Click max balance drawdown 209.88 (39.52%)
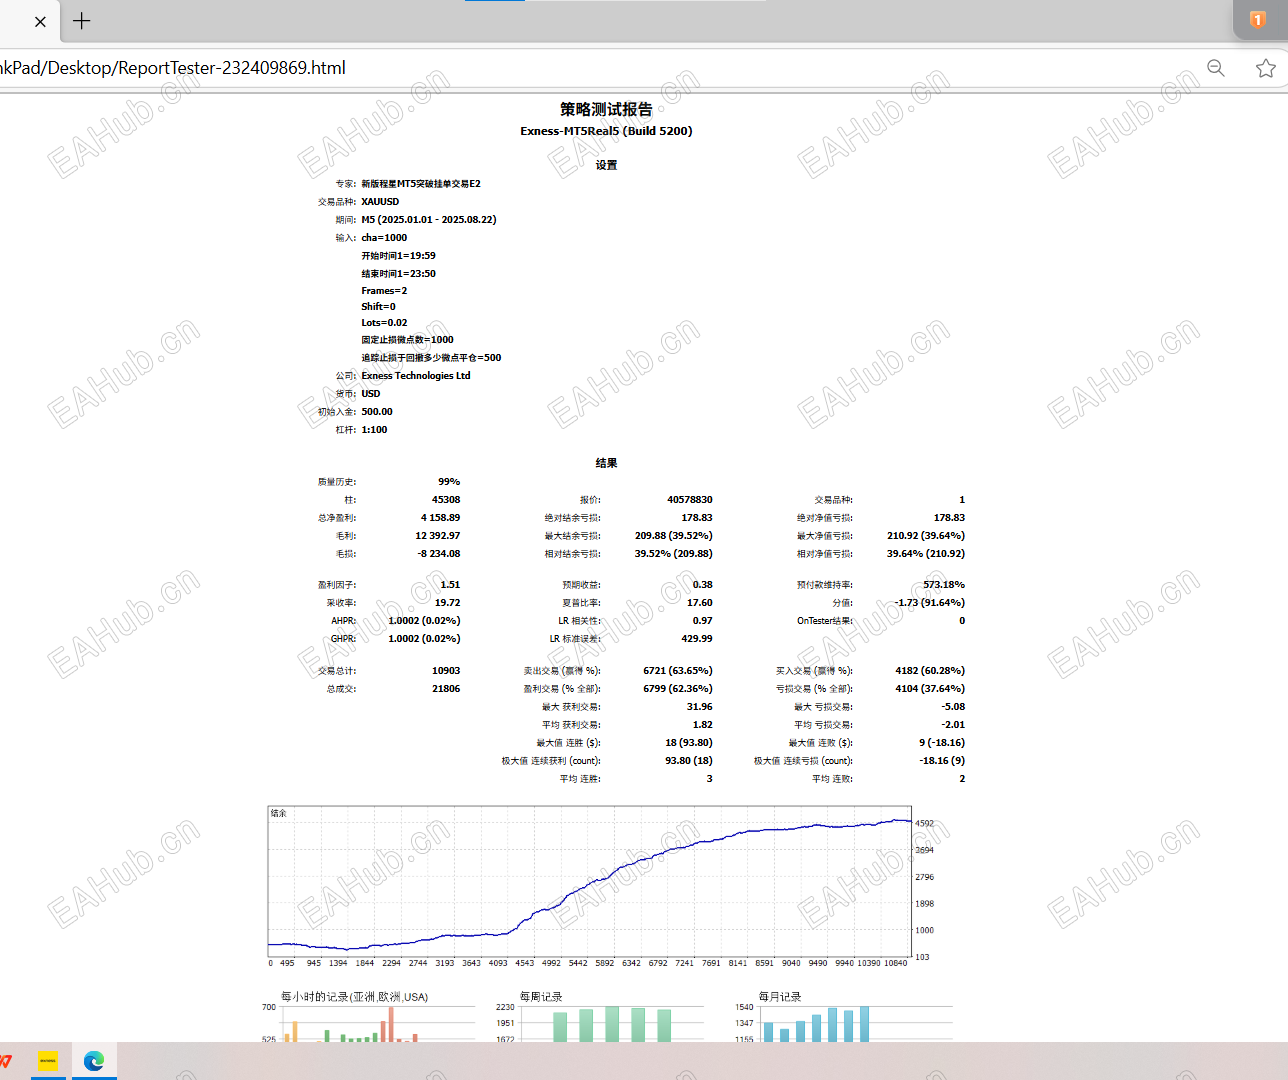The height and width of the screenshot is (1080, 1288). point(674,536)
